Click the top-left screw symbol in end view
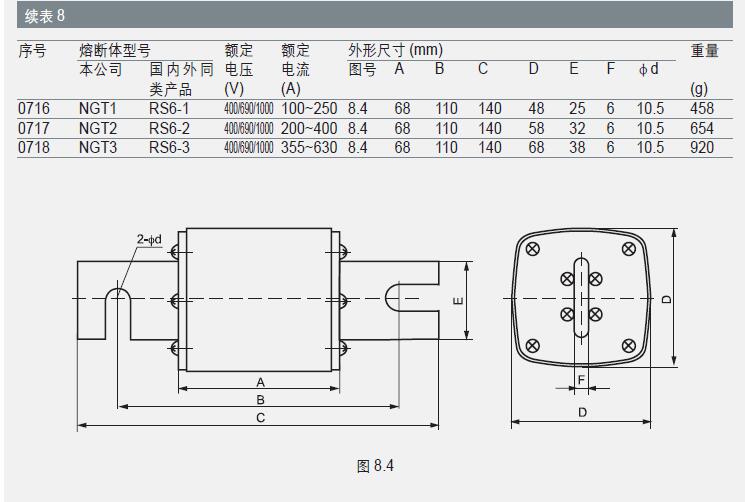 coord(532,248)
